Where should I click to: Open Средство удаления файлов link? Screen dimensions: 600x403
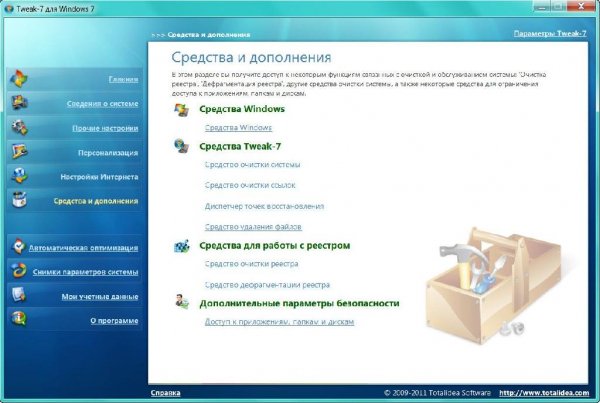click(x=253, y=227)
